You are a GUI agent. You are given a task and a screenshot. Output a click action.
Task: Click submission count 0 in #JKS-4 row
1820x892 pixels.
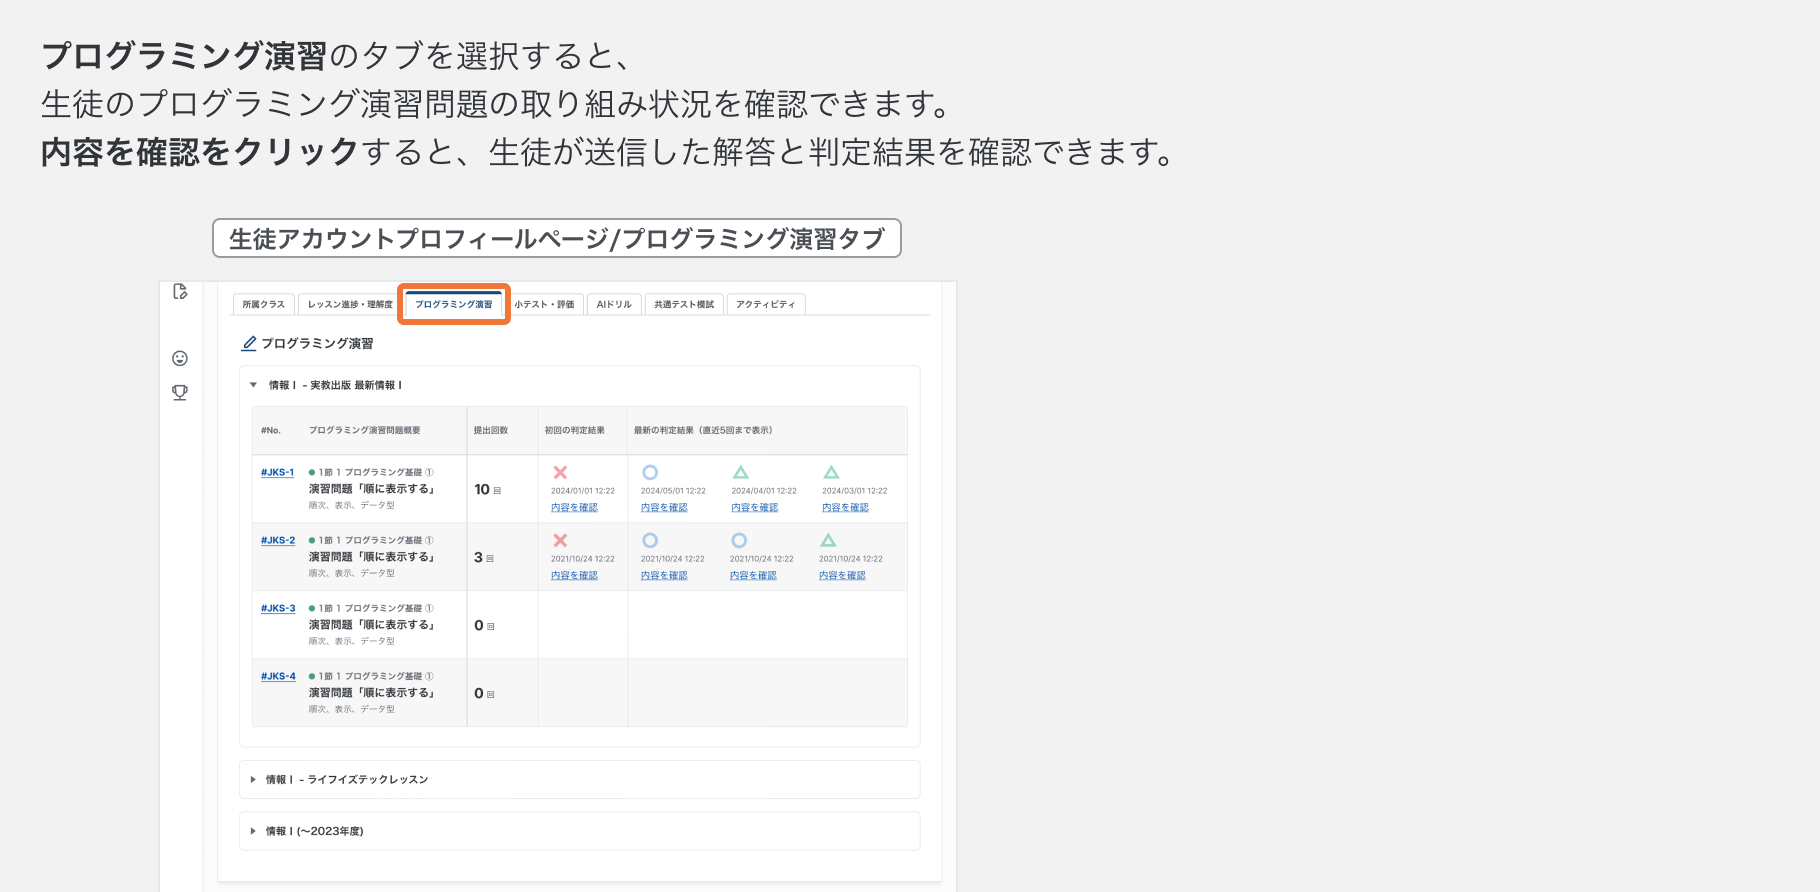(x=479, y=693)
